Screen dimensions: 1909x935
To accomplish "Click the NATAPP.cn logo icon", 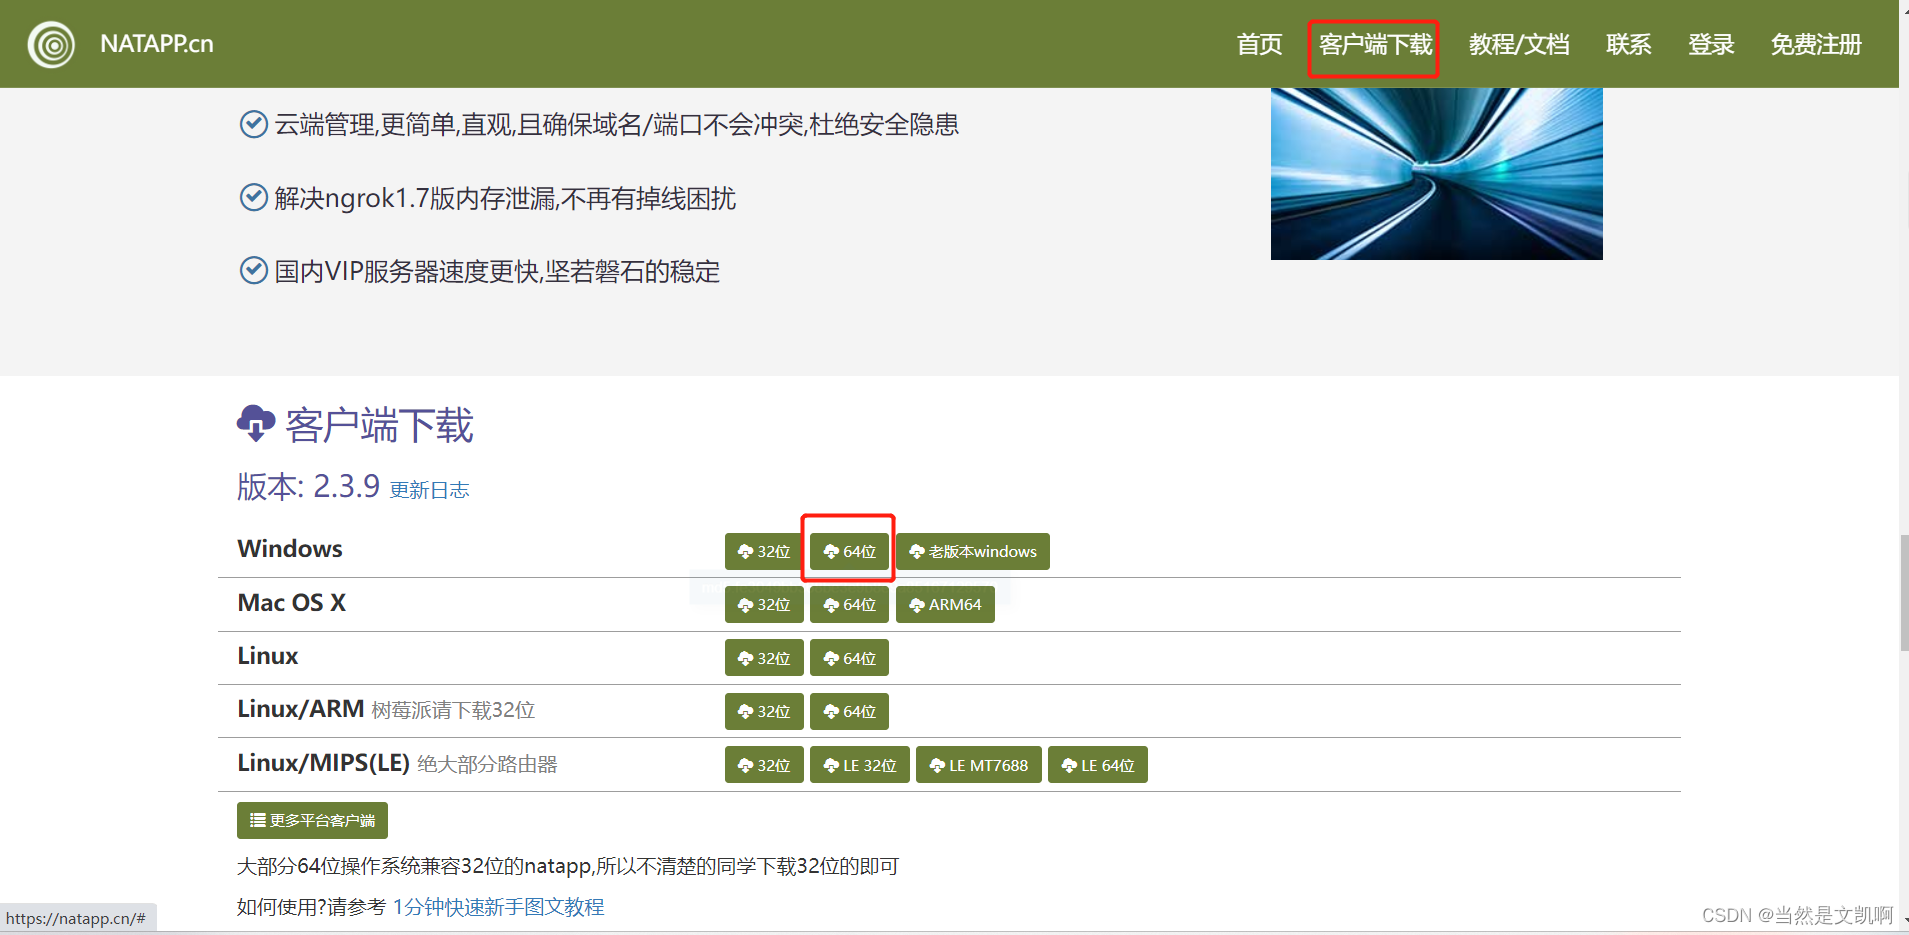I will (x=51, y=44).
